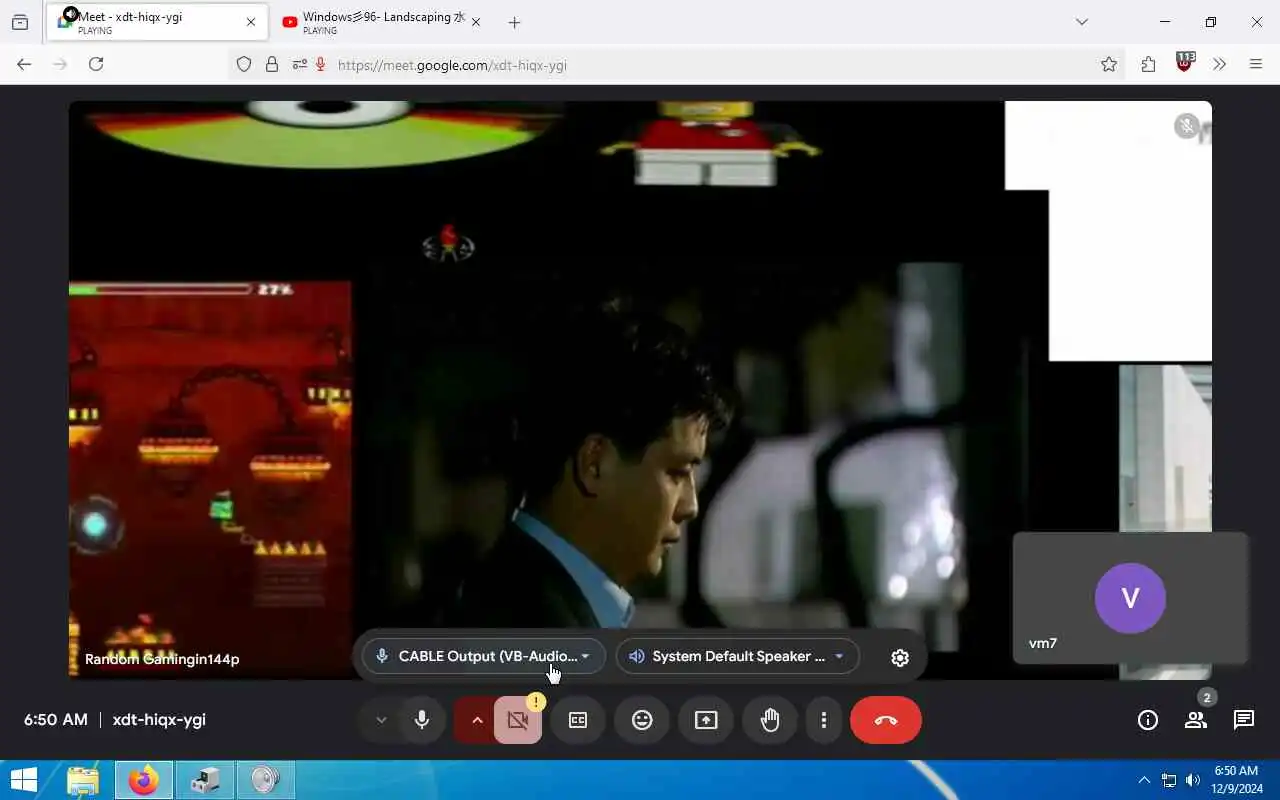The width and height of the screenshot is (1280, 800).
Task: Open taskbar clock and date
Action: (x=1235, y=780)
